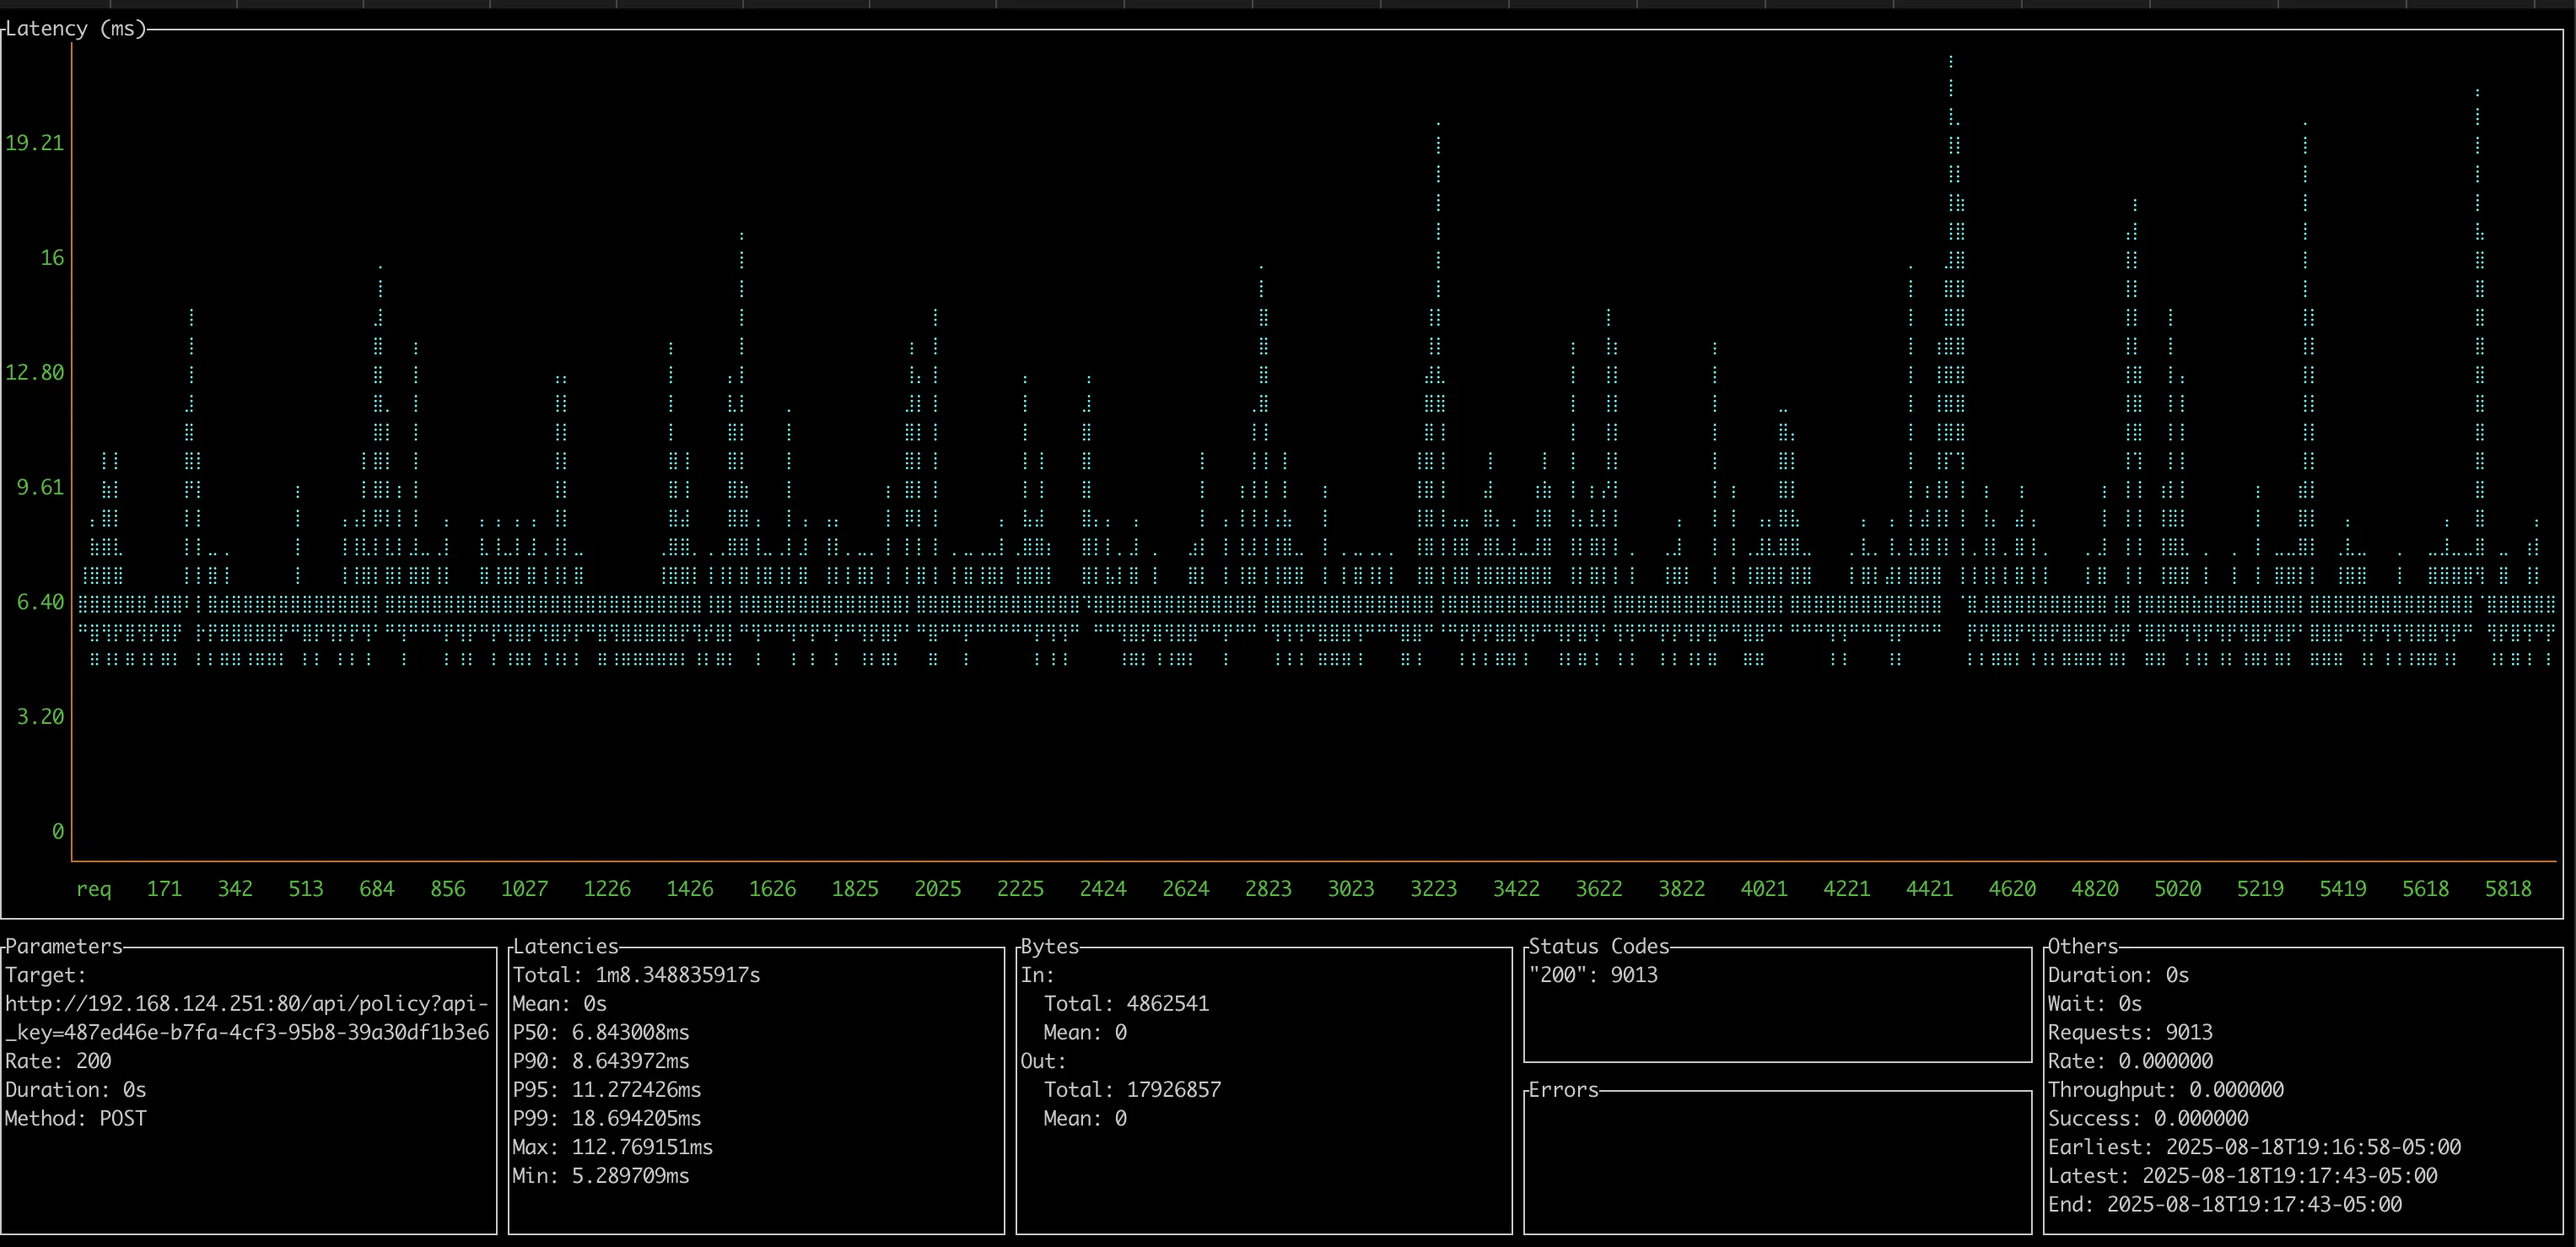Click x-axis tick 2424
Image resolution: width=2576 pixels, height=1247 pixels.
coord(1103,889)
